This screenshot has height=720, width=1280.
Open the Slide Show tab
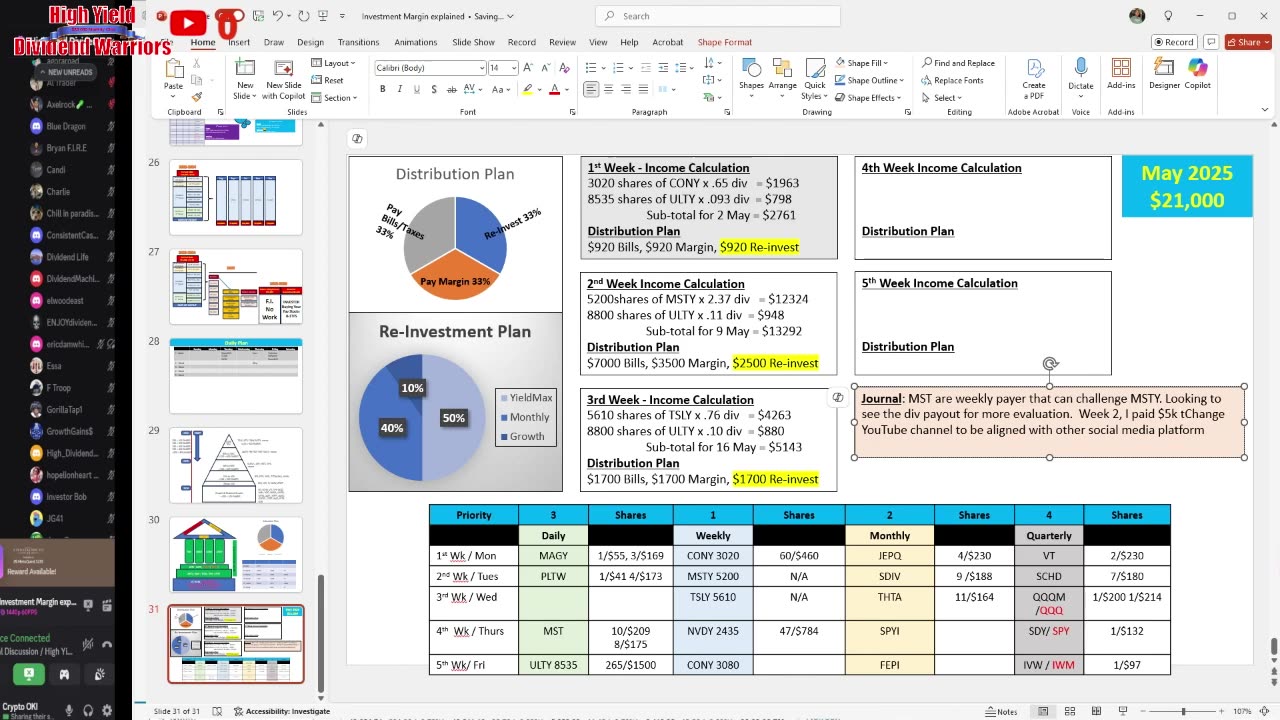(473, 42)
